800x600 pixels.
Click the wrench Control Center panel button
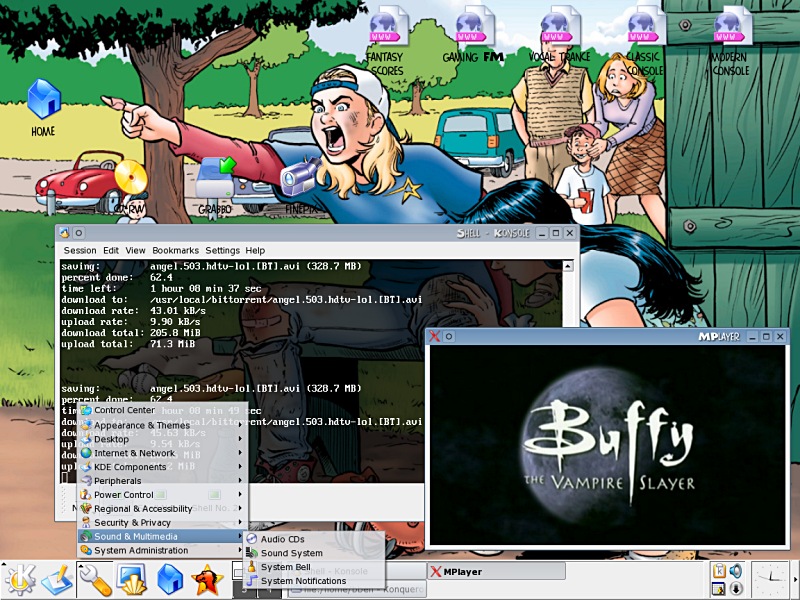pyautogui.click(x=95, y=580)
